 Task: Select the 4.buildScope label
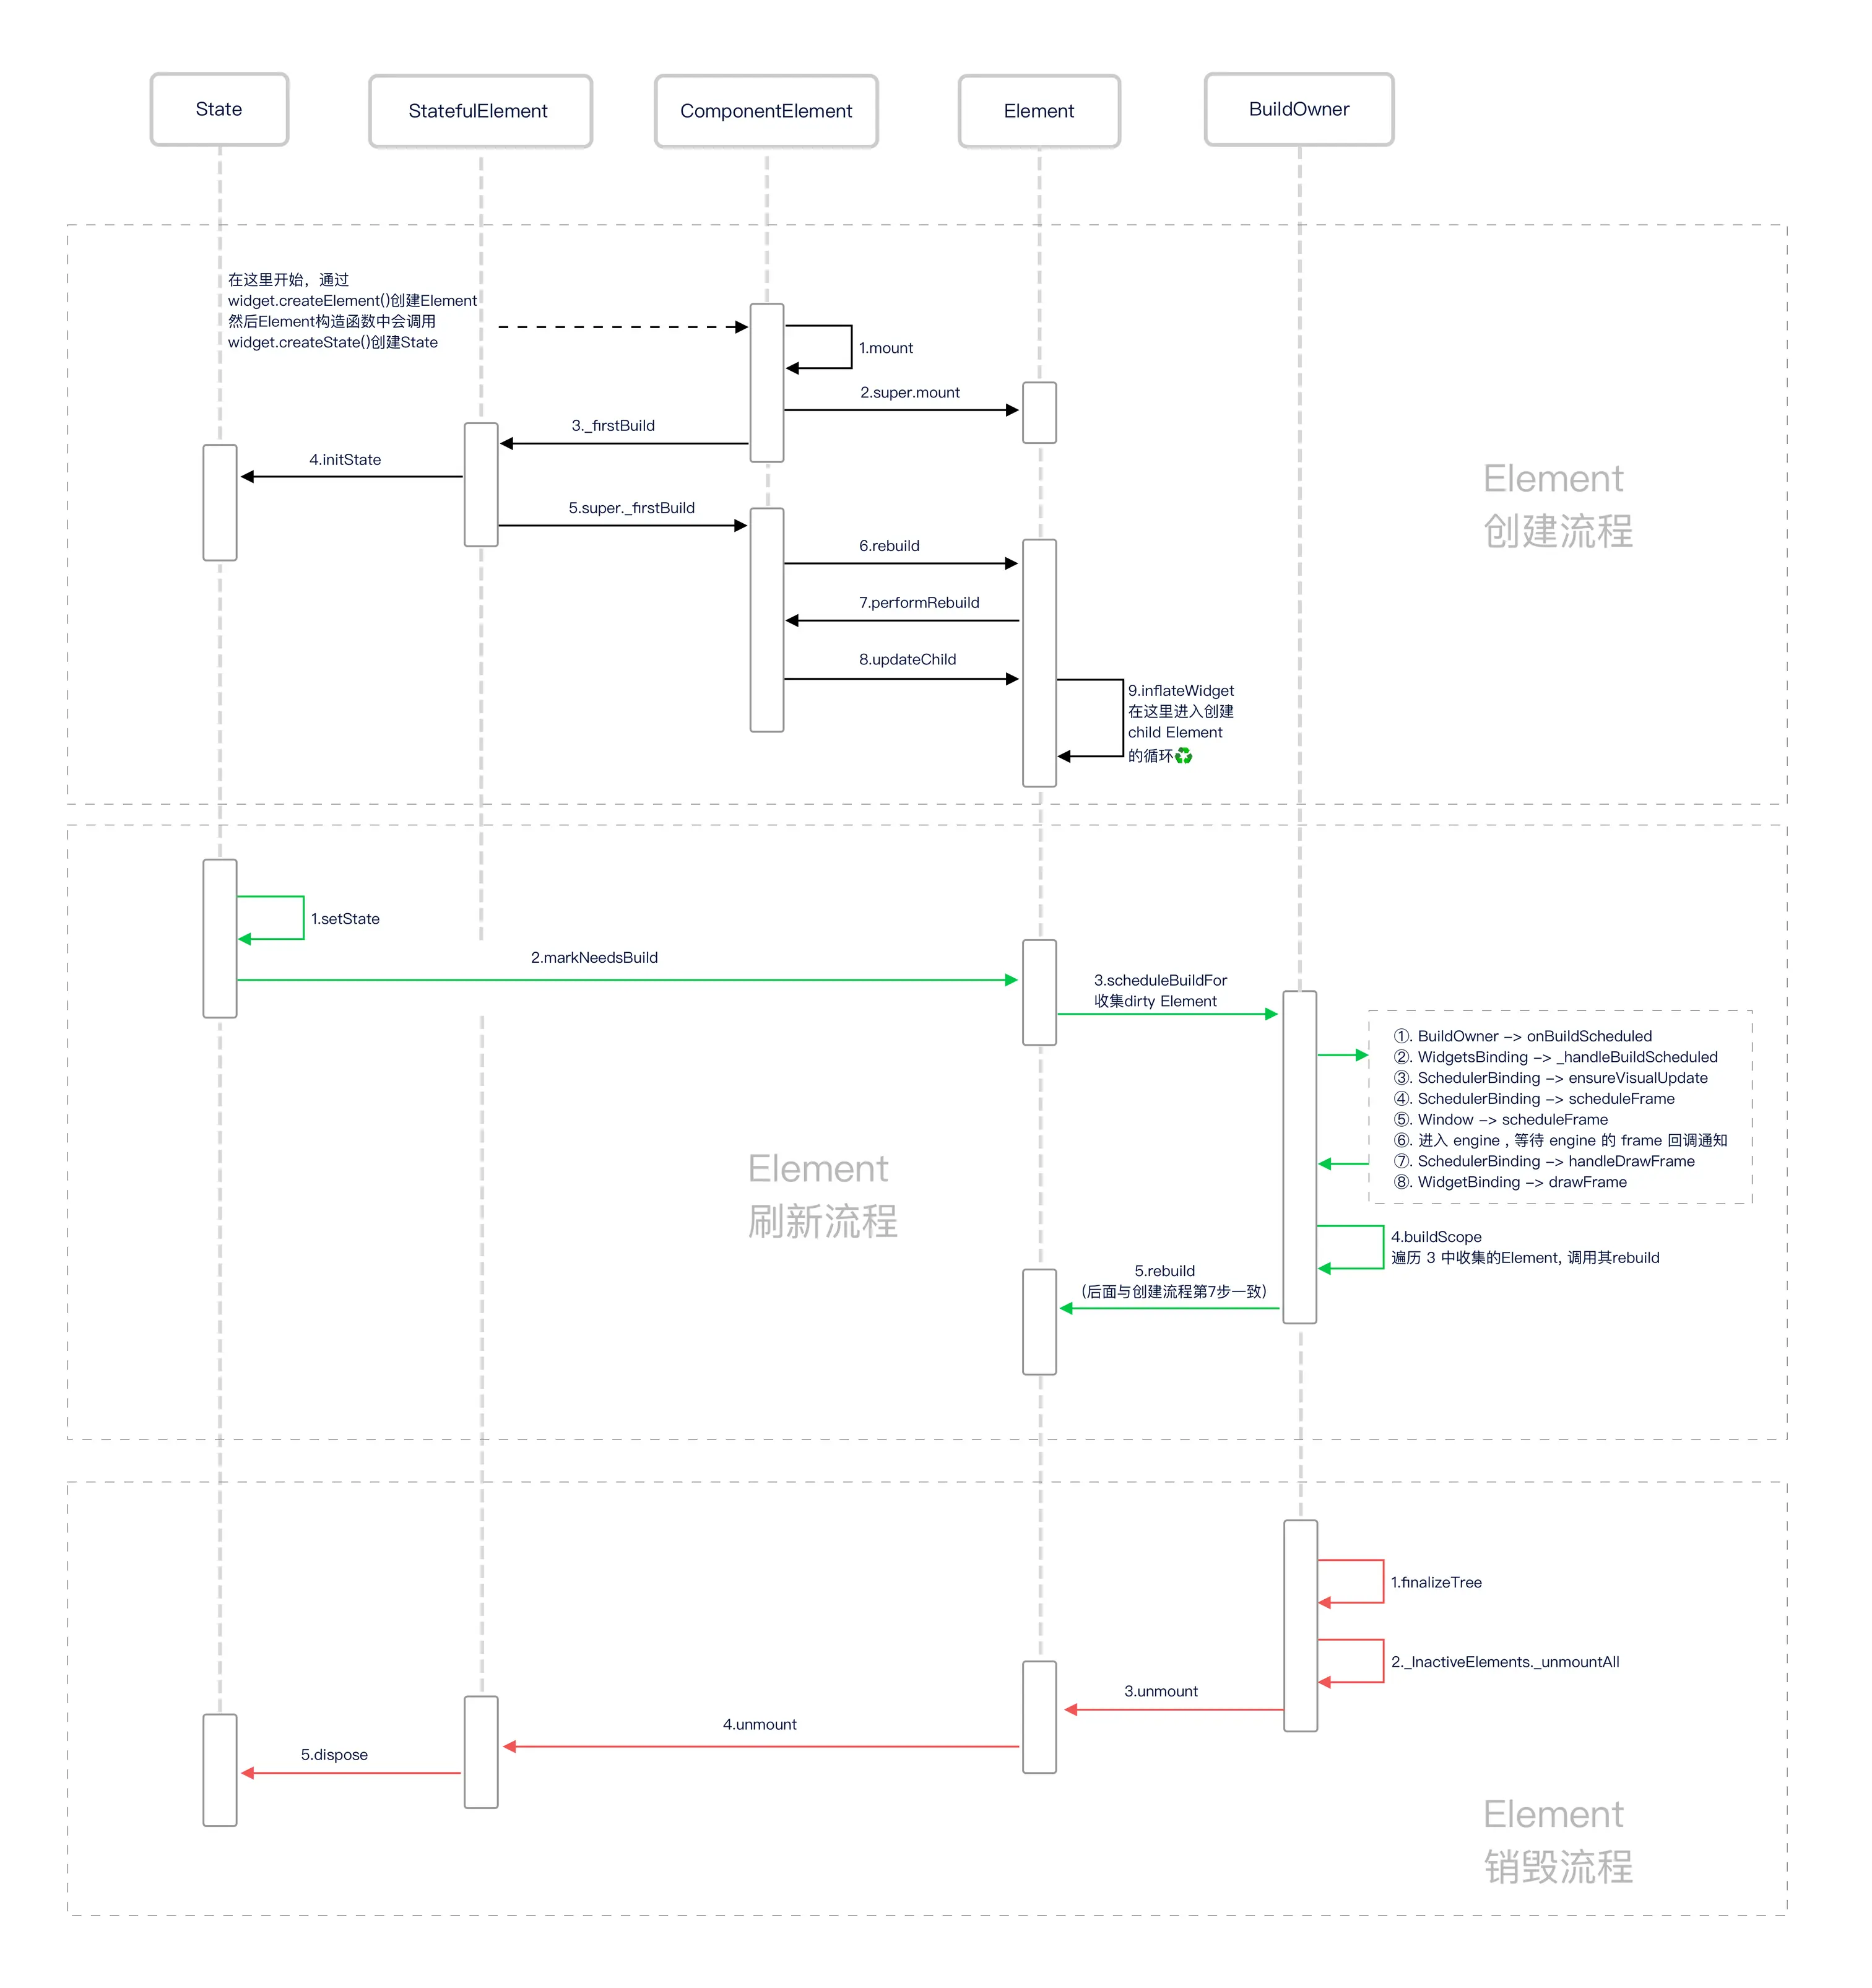pos(1436,1237)
